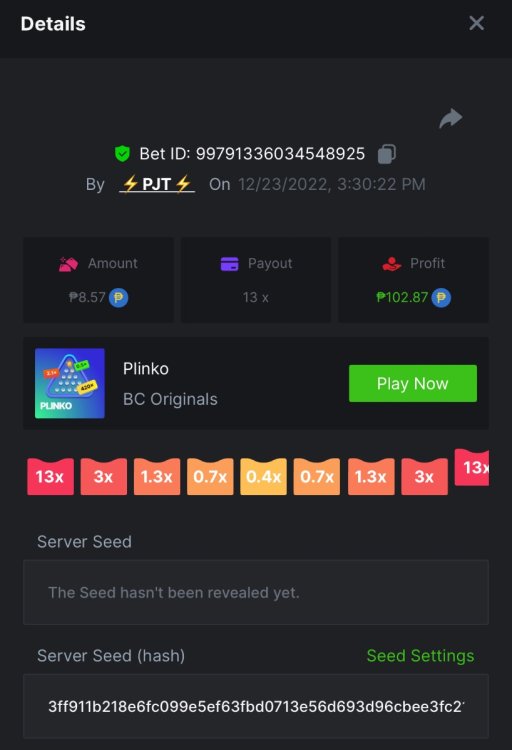Click the unrevealed Server Seed field

(x=256, y=592)
